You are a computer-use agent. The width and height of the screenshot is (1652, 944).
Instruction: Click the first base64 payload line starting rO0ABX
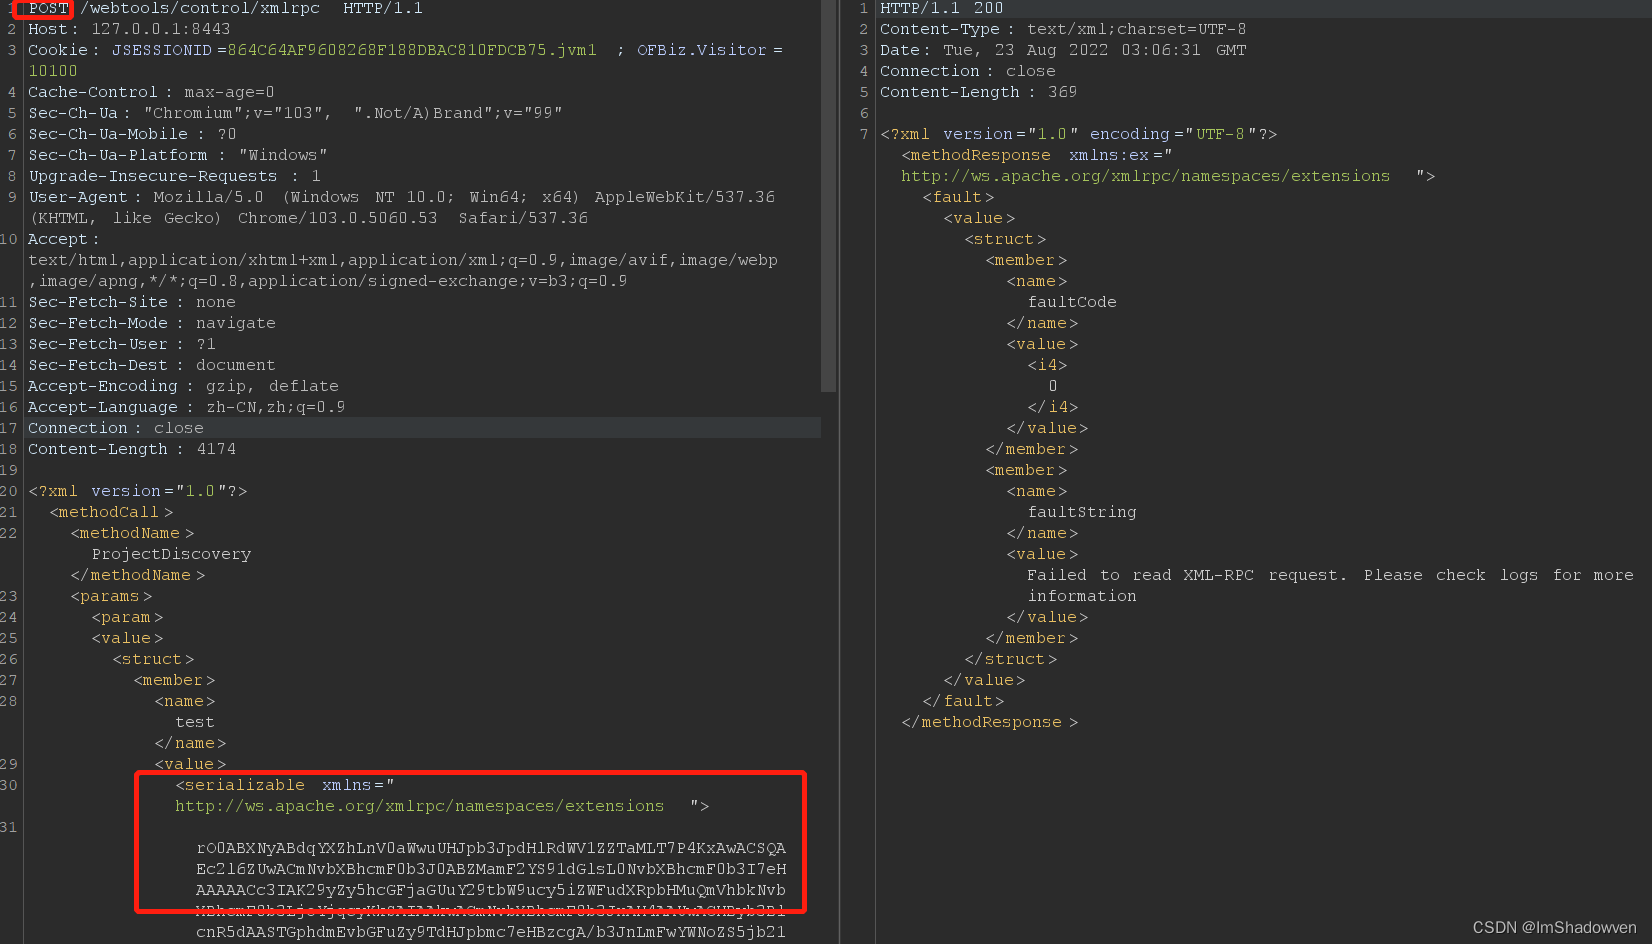491,848
